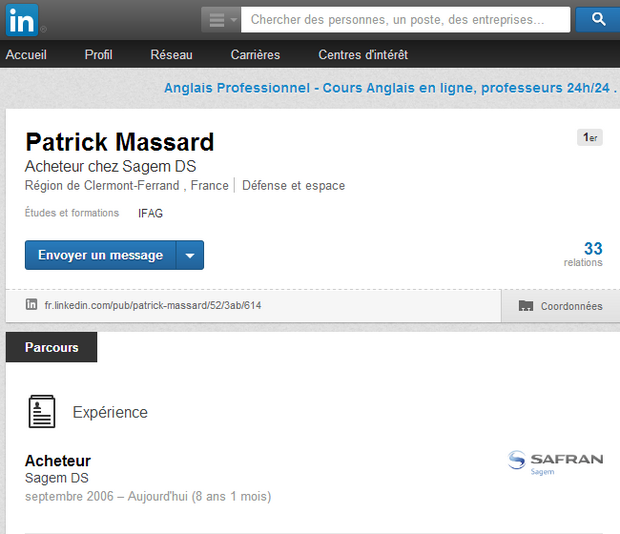Click the blue magnifying glass search button
Screen dimensions: 620x534
(x=598, y=19)
